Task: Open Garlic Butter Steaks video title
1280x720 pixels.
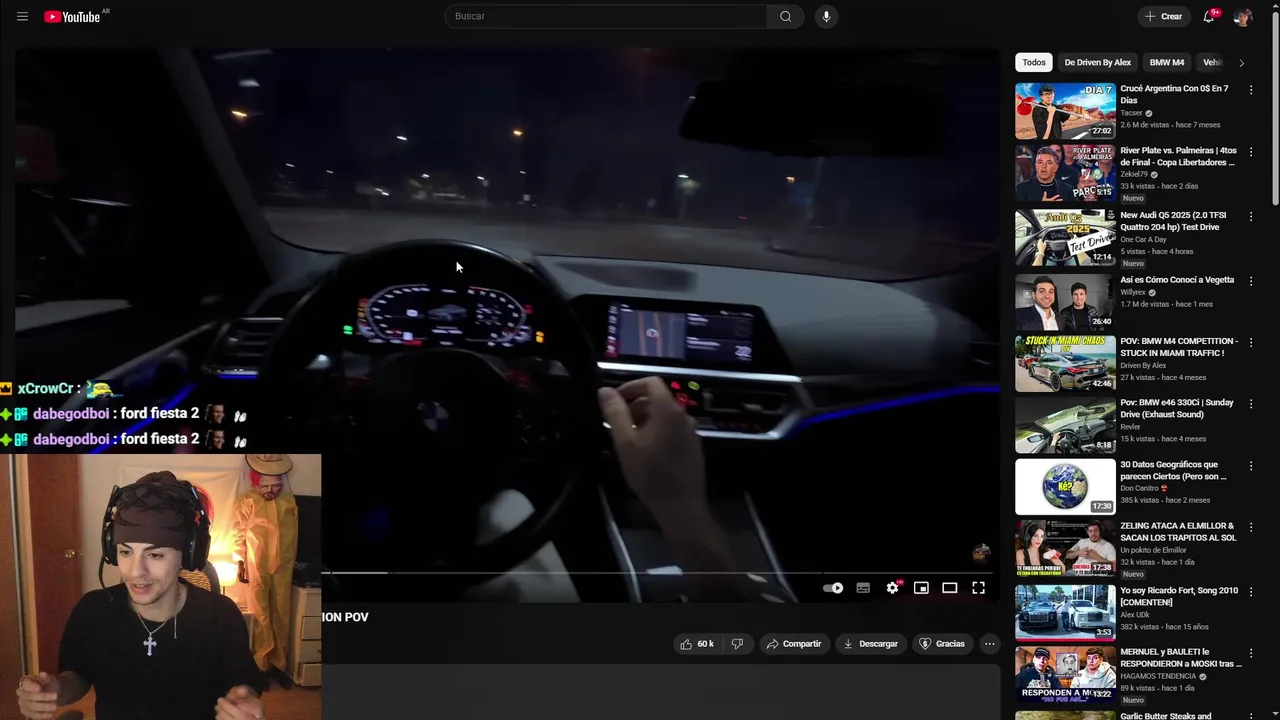Action: coord(1166,716)
